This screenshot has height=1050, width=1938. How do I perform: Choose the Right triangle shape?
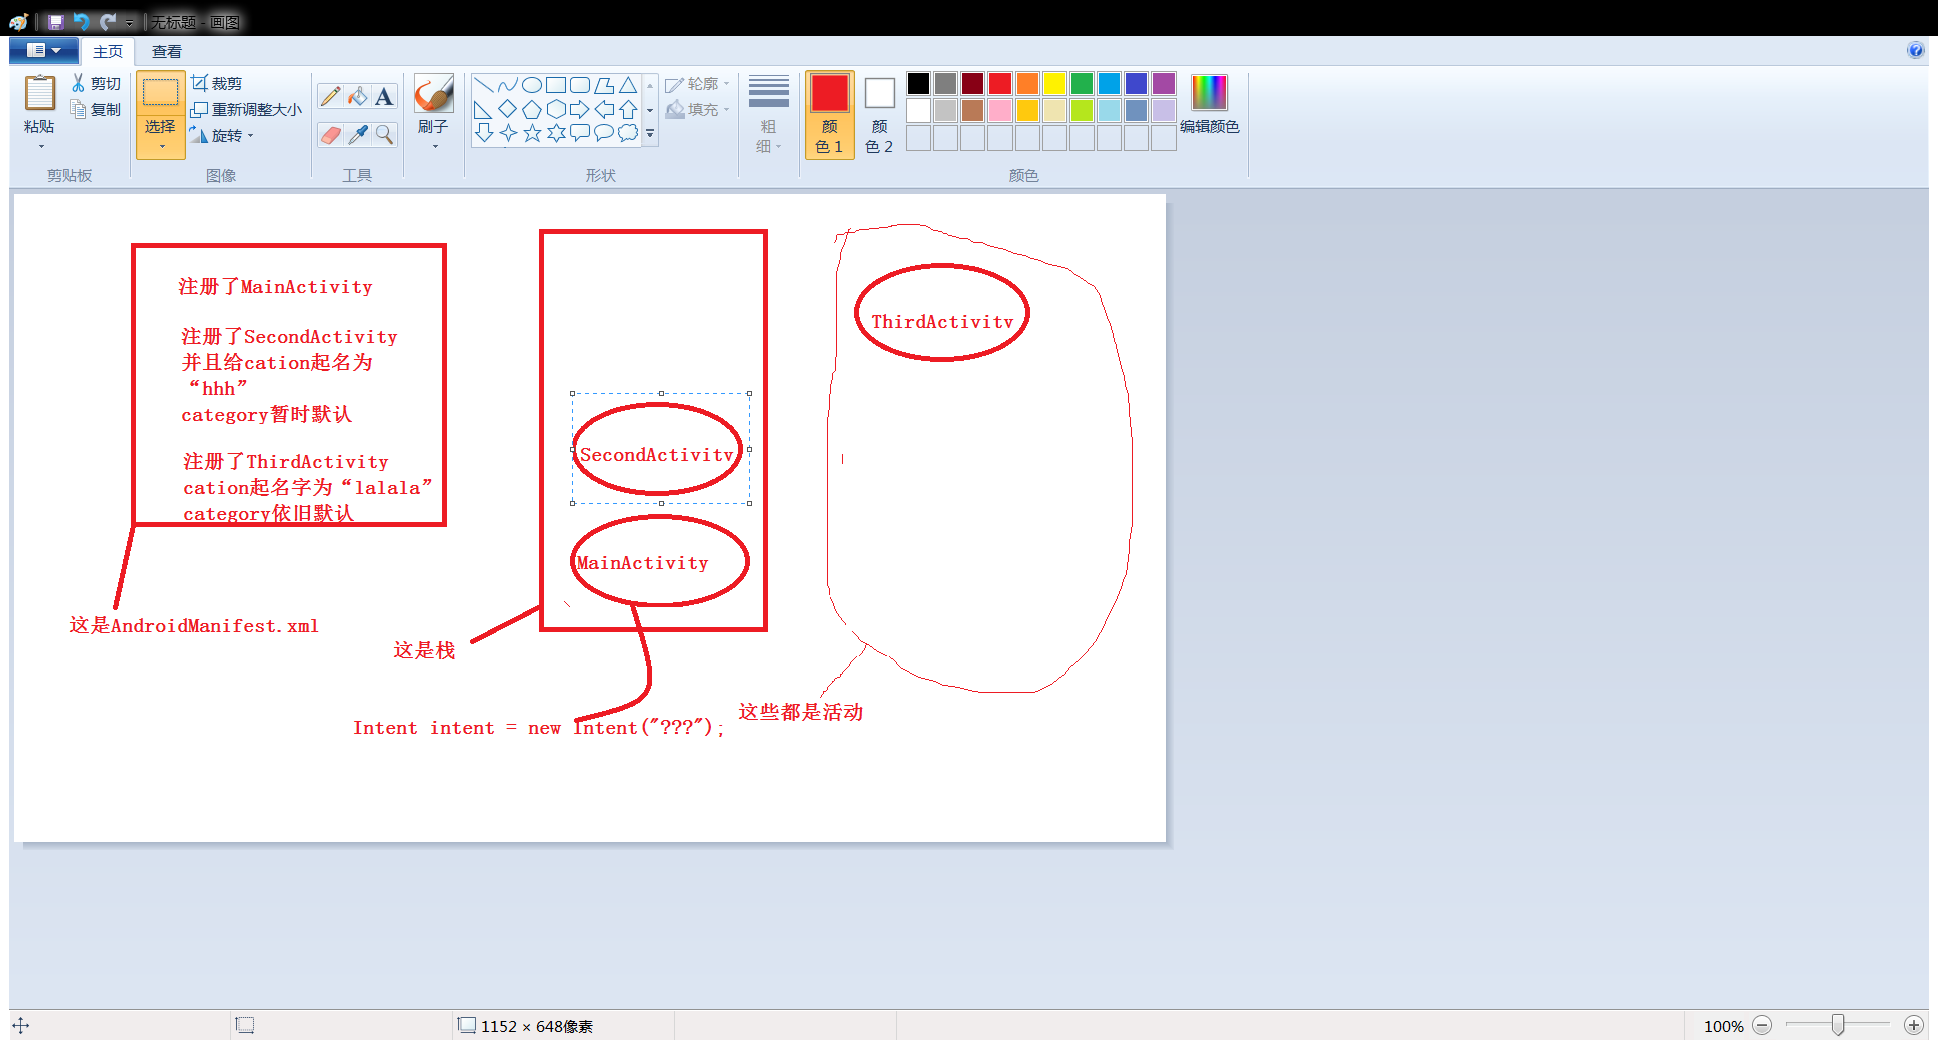click(x=483, y=109)
